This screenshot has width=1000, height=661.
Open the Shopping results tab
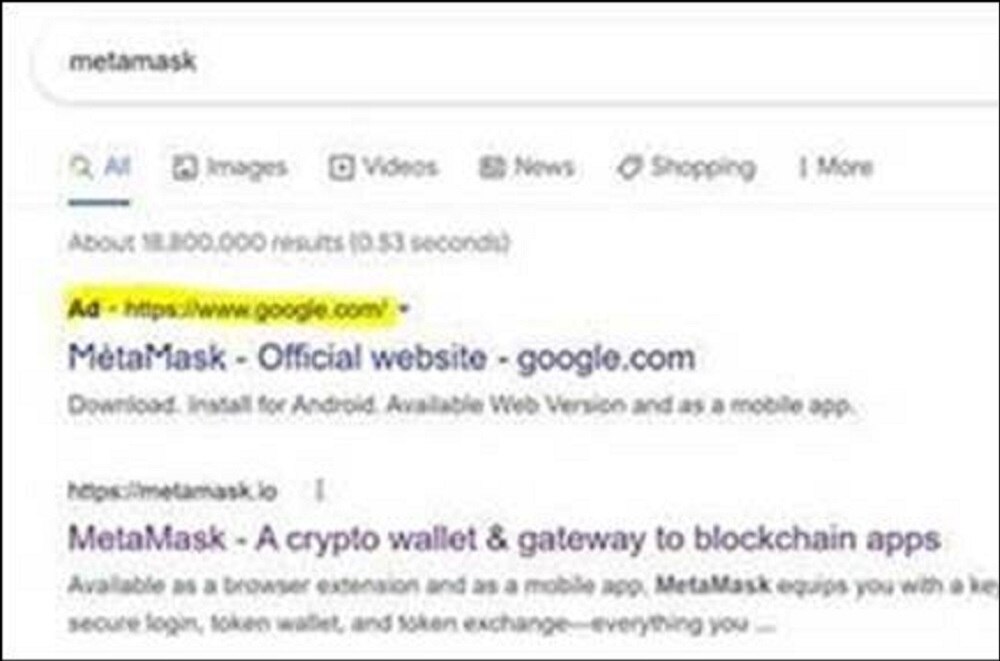(x=703, y=167)
